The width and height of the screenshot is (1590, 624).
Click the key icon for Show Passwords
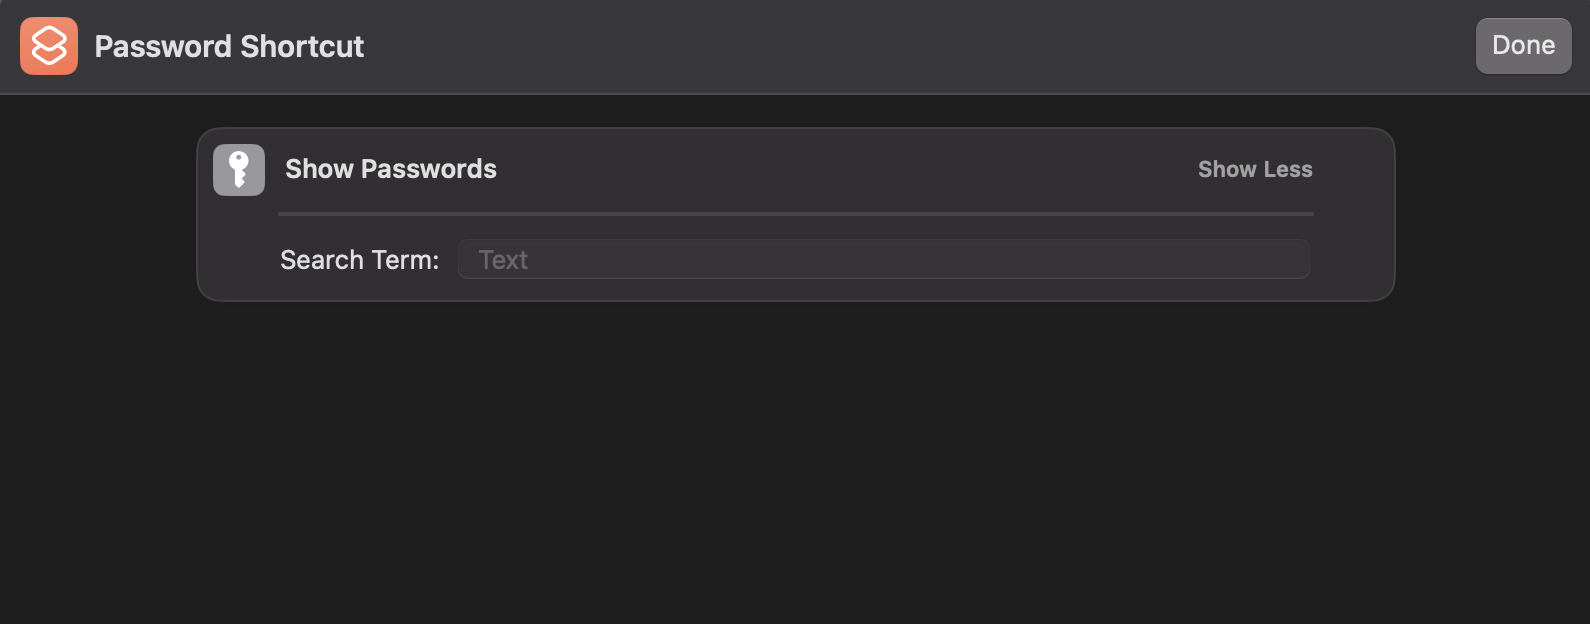pos(239,169)
